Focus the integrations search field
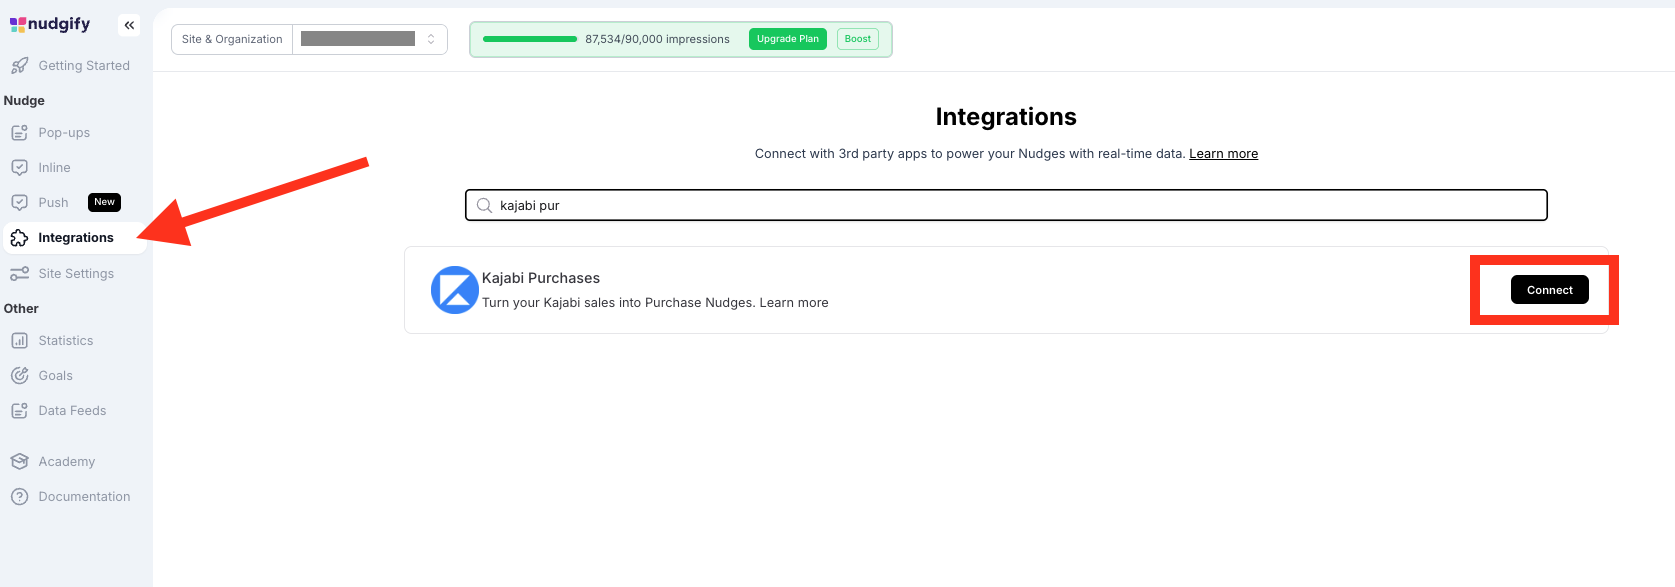The image size is (1675, 587). (x=1006, y=205)
